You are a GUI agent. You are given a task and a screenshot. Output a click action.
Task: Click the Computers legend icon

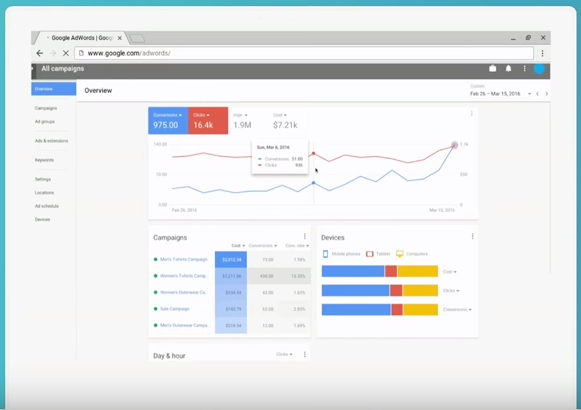(399, 254)
